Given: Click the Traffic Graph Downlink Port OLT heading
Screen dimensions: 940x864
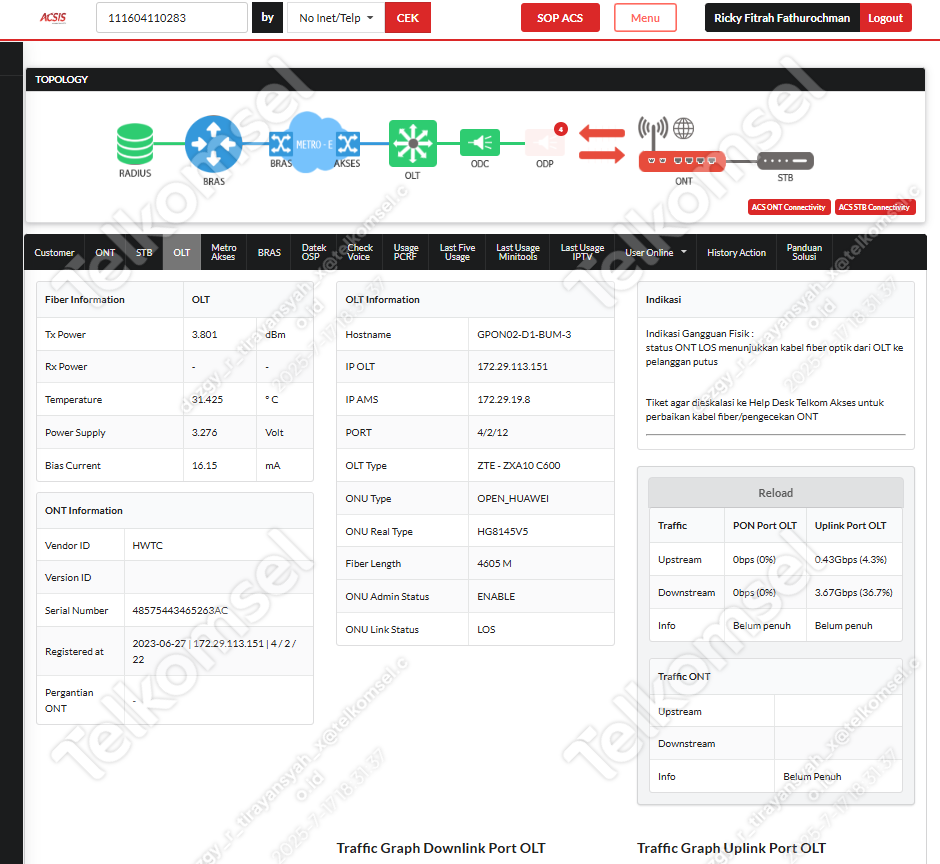Looking at the screenshot, I should [441, 848].
